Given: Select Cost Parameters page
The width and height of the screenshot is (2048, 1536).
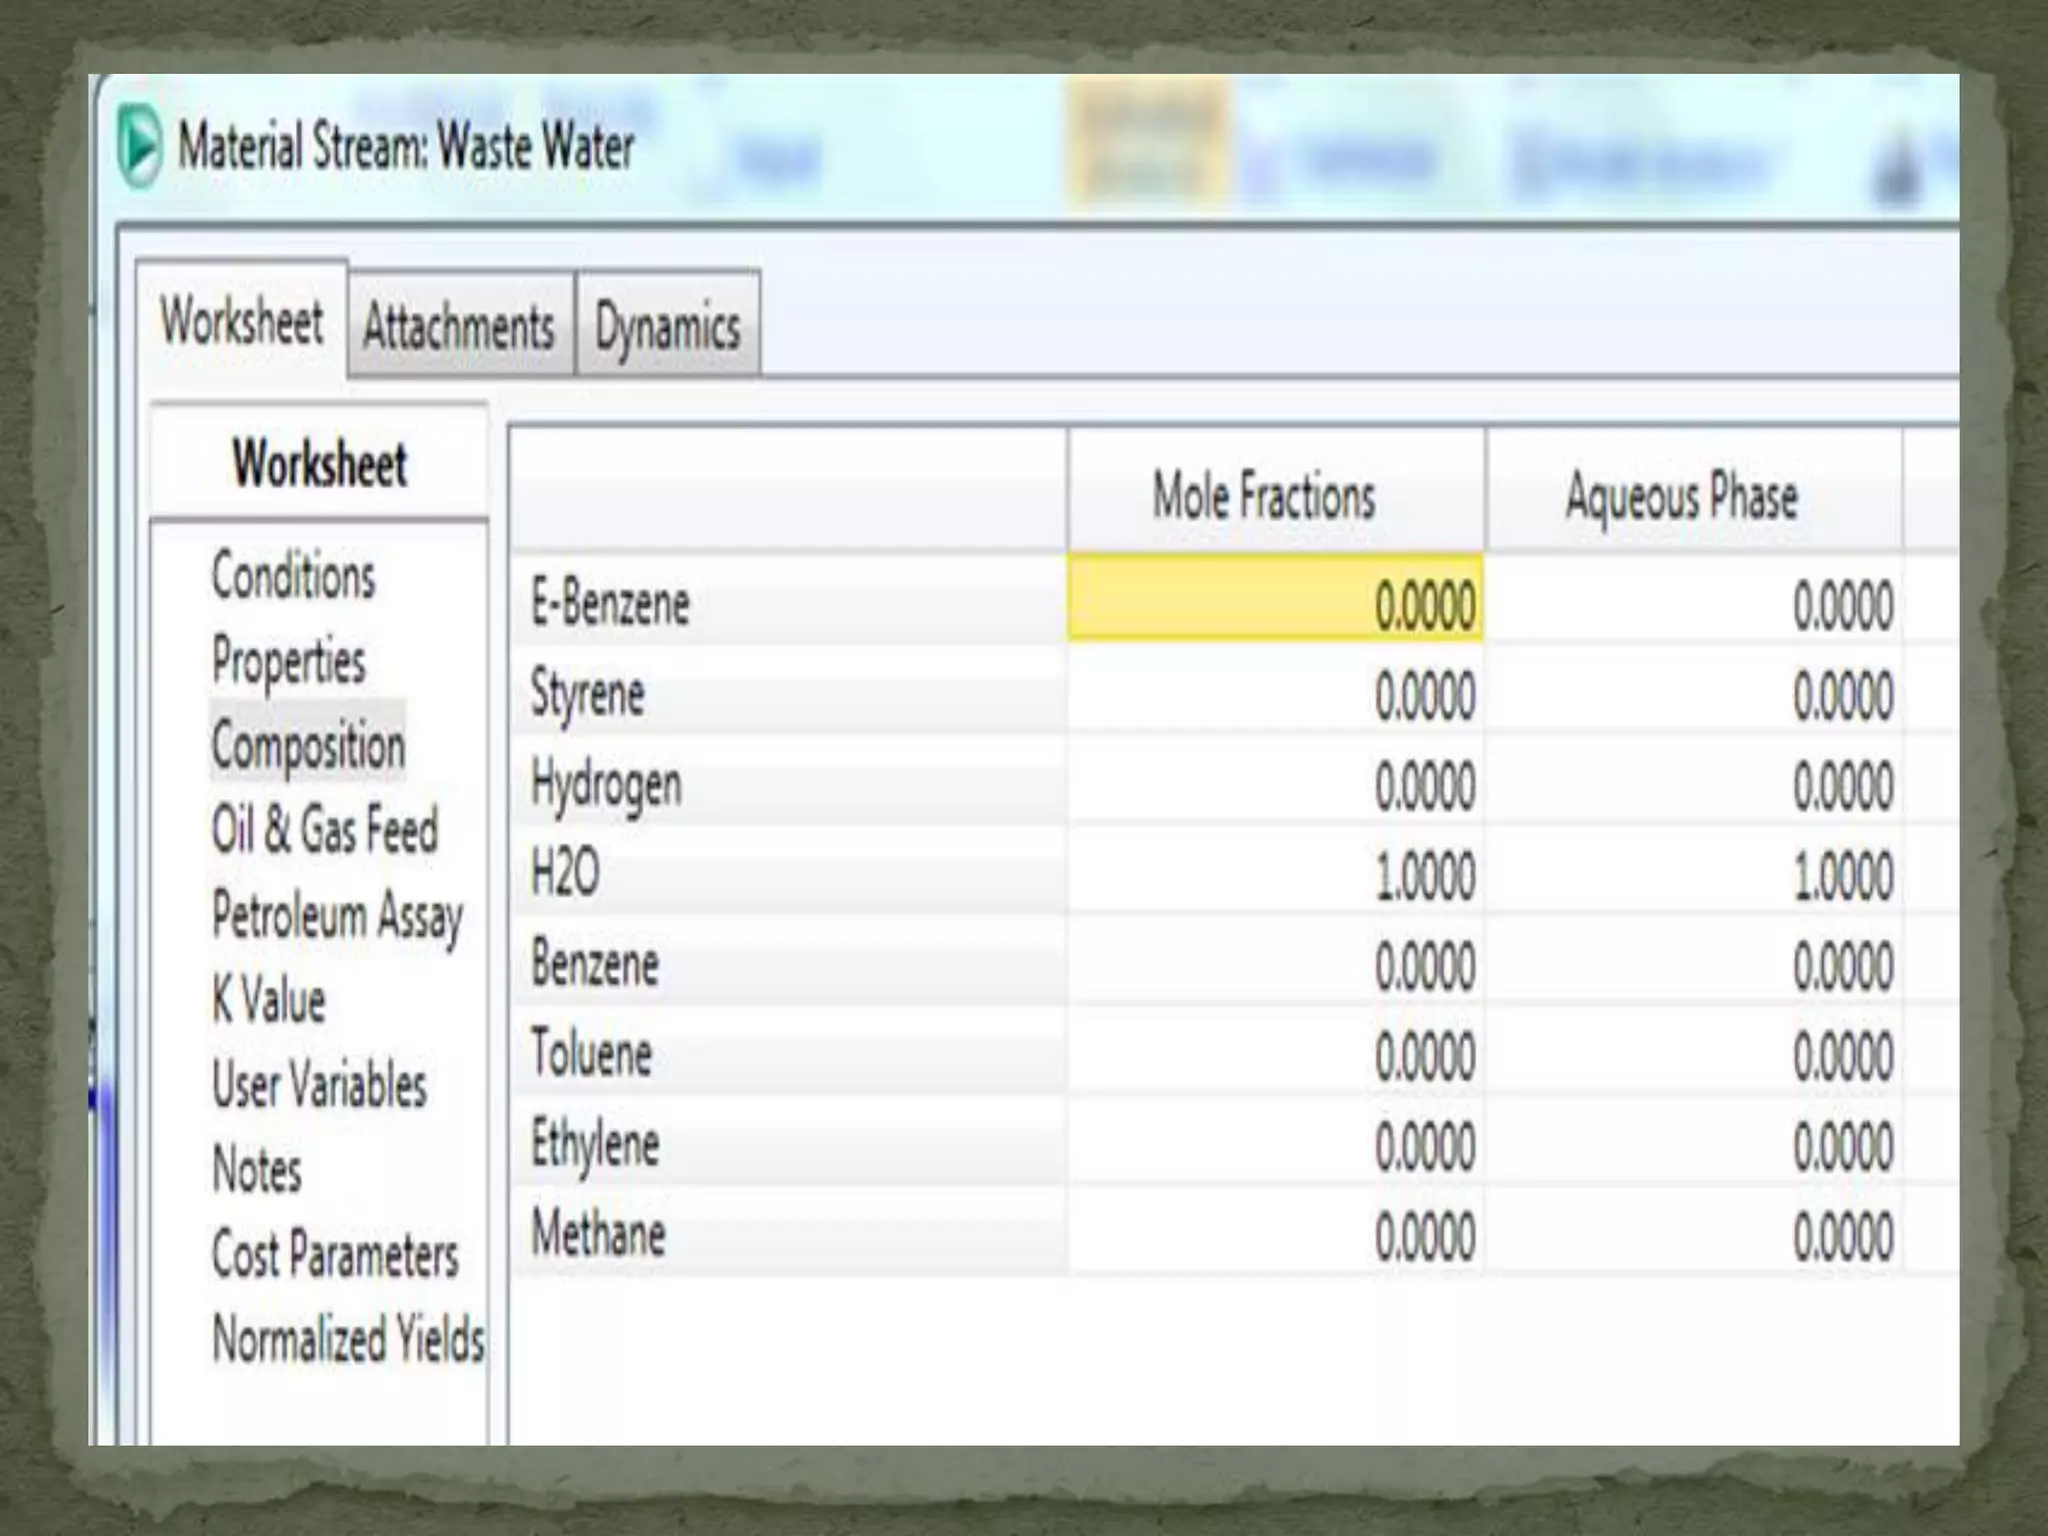Looking at the screenshot, I should pyautogui.click(x=335, y=1255).
